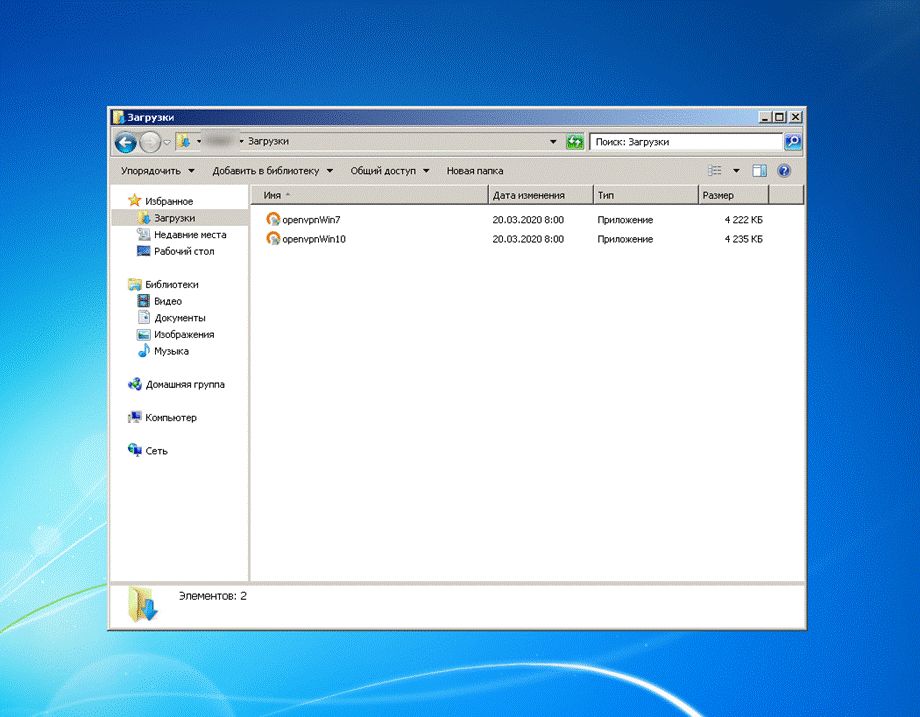Click the Документы page icon
The height and width of the screenshot is (717, 920).
click(x=144, y=317)
